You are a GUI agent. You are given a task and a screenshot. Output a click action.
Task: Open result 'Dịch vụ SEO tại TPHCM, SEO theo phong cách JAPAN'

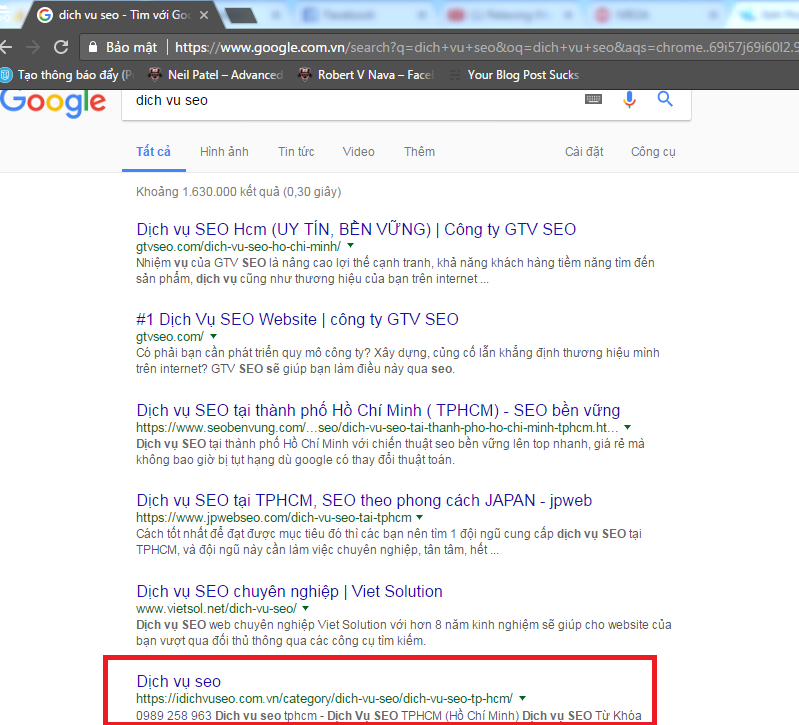[364, 500]
